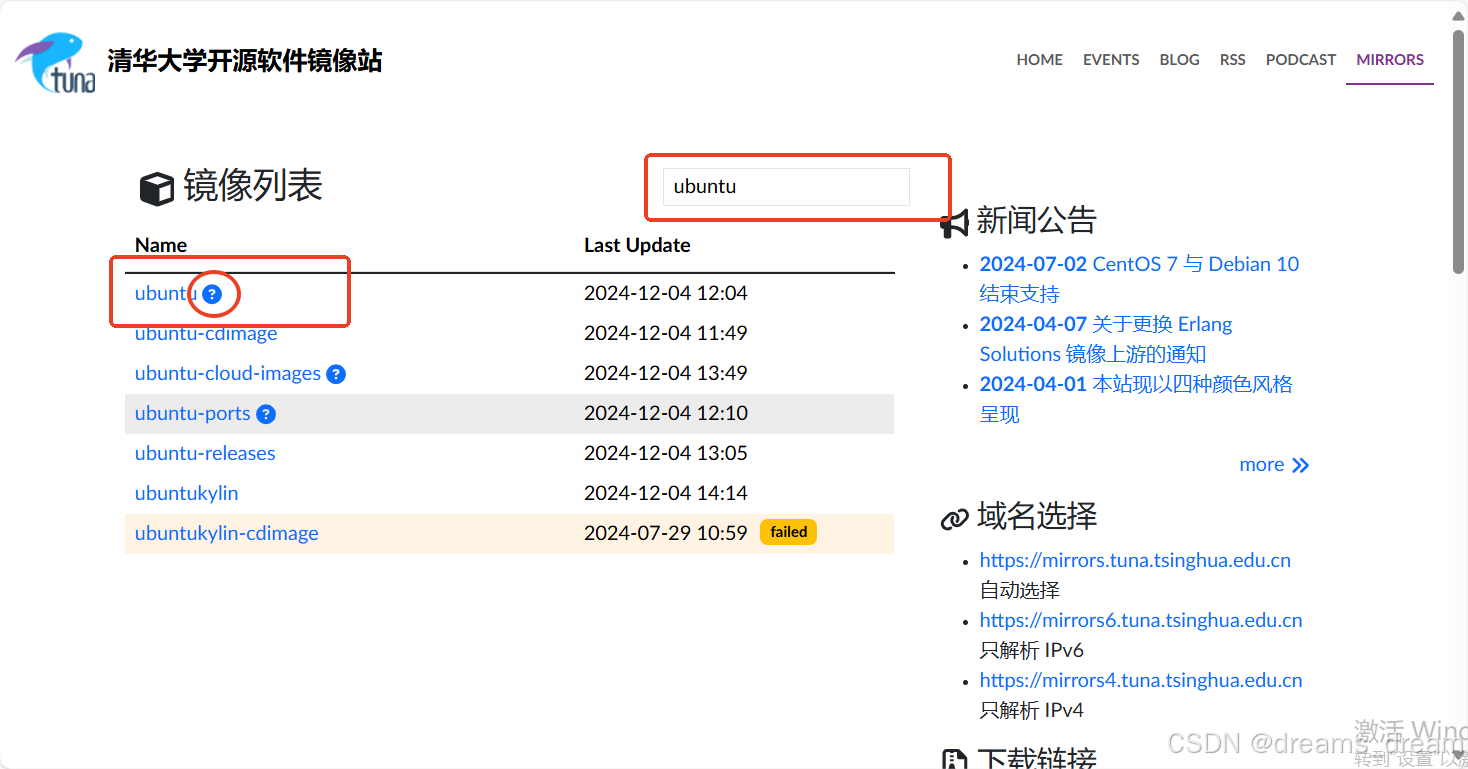Click the domain selection link icon
This screenshot has height=769, width=1468.
[955, 518]
